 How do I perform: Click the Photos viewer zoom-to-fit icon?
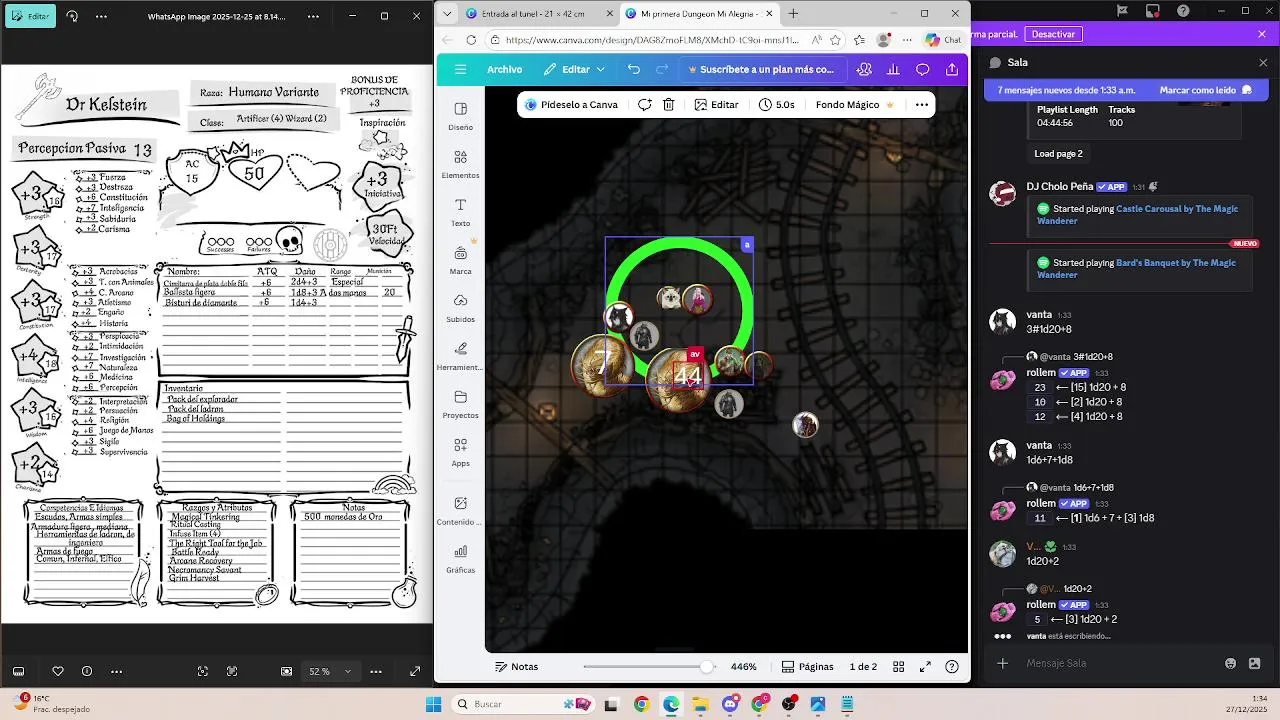tap(287, 671)
